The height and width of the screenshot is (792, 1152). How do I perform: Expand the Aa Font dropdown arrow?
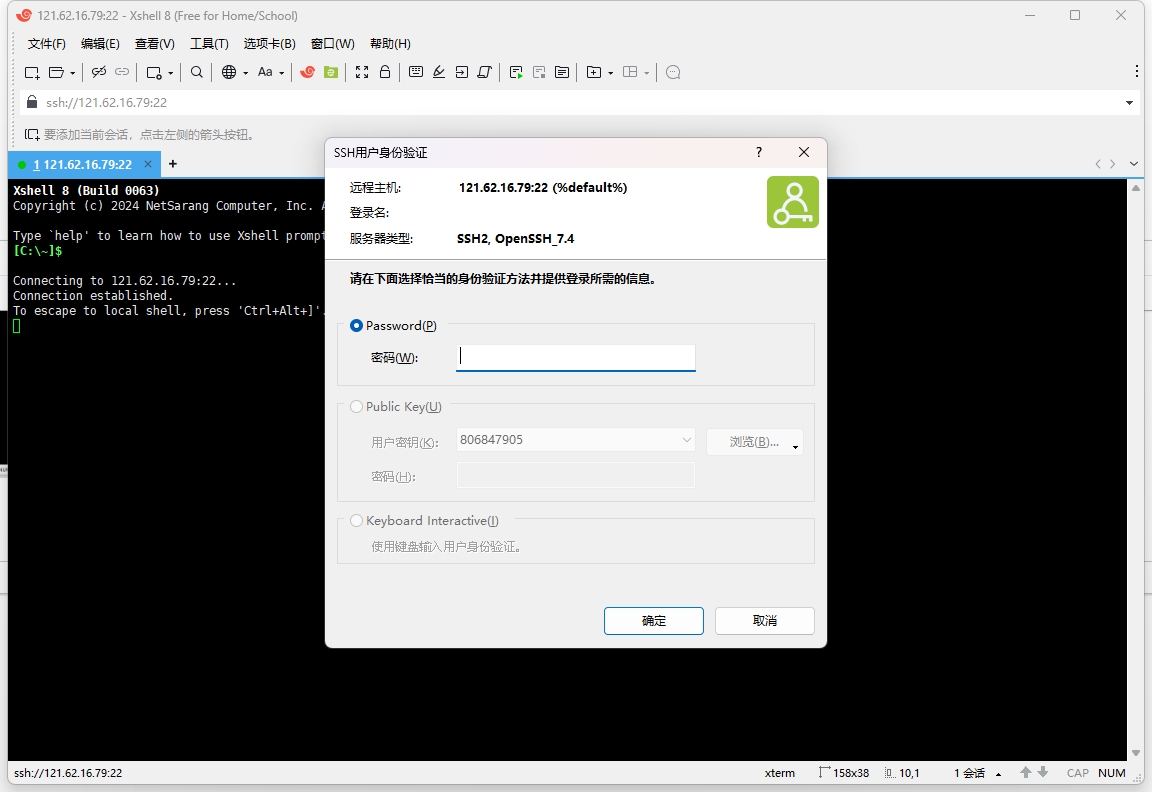pyautogui.click(x=281, y=73)
